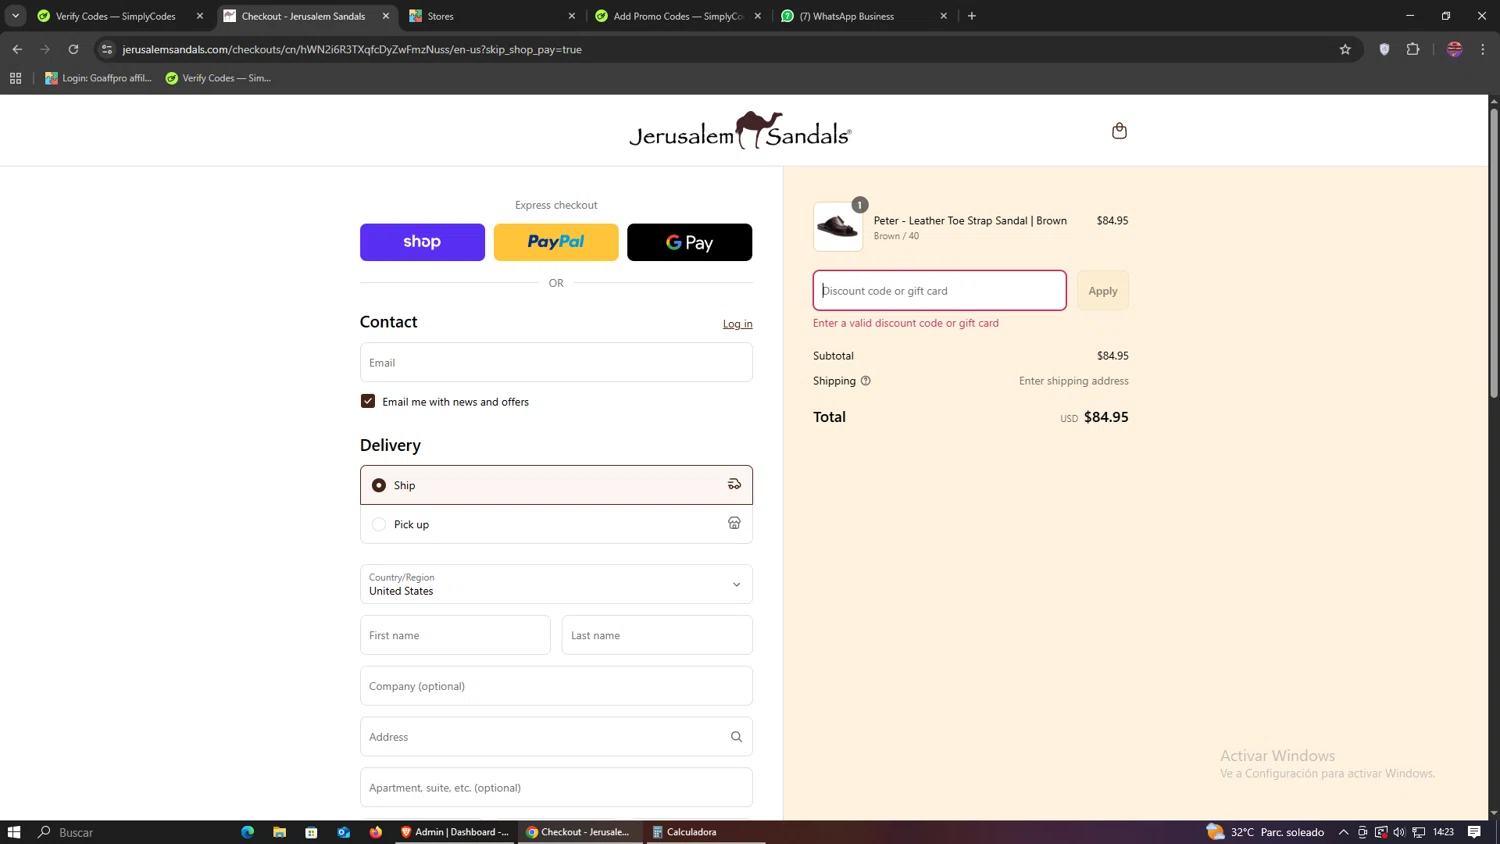Pay with Shop Pay button

coord(422,242)
